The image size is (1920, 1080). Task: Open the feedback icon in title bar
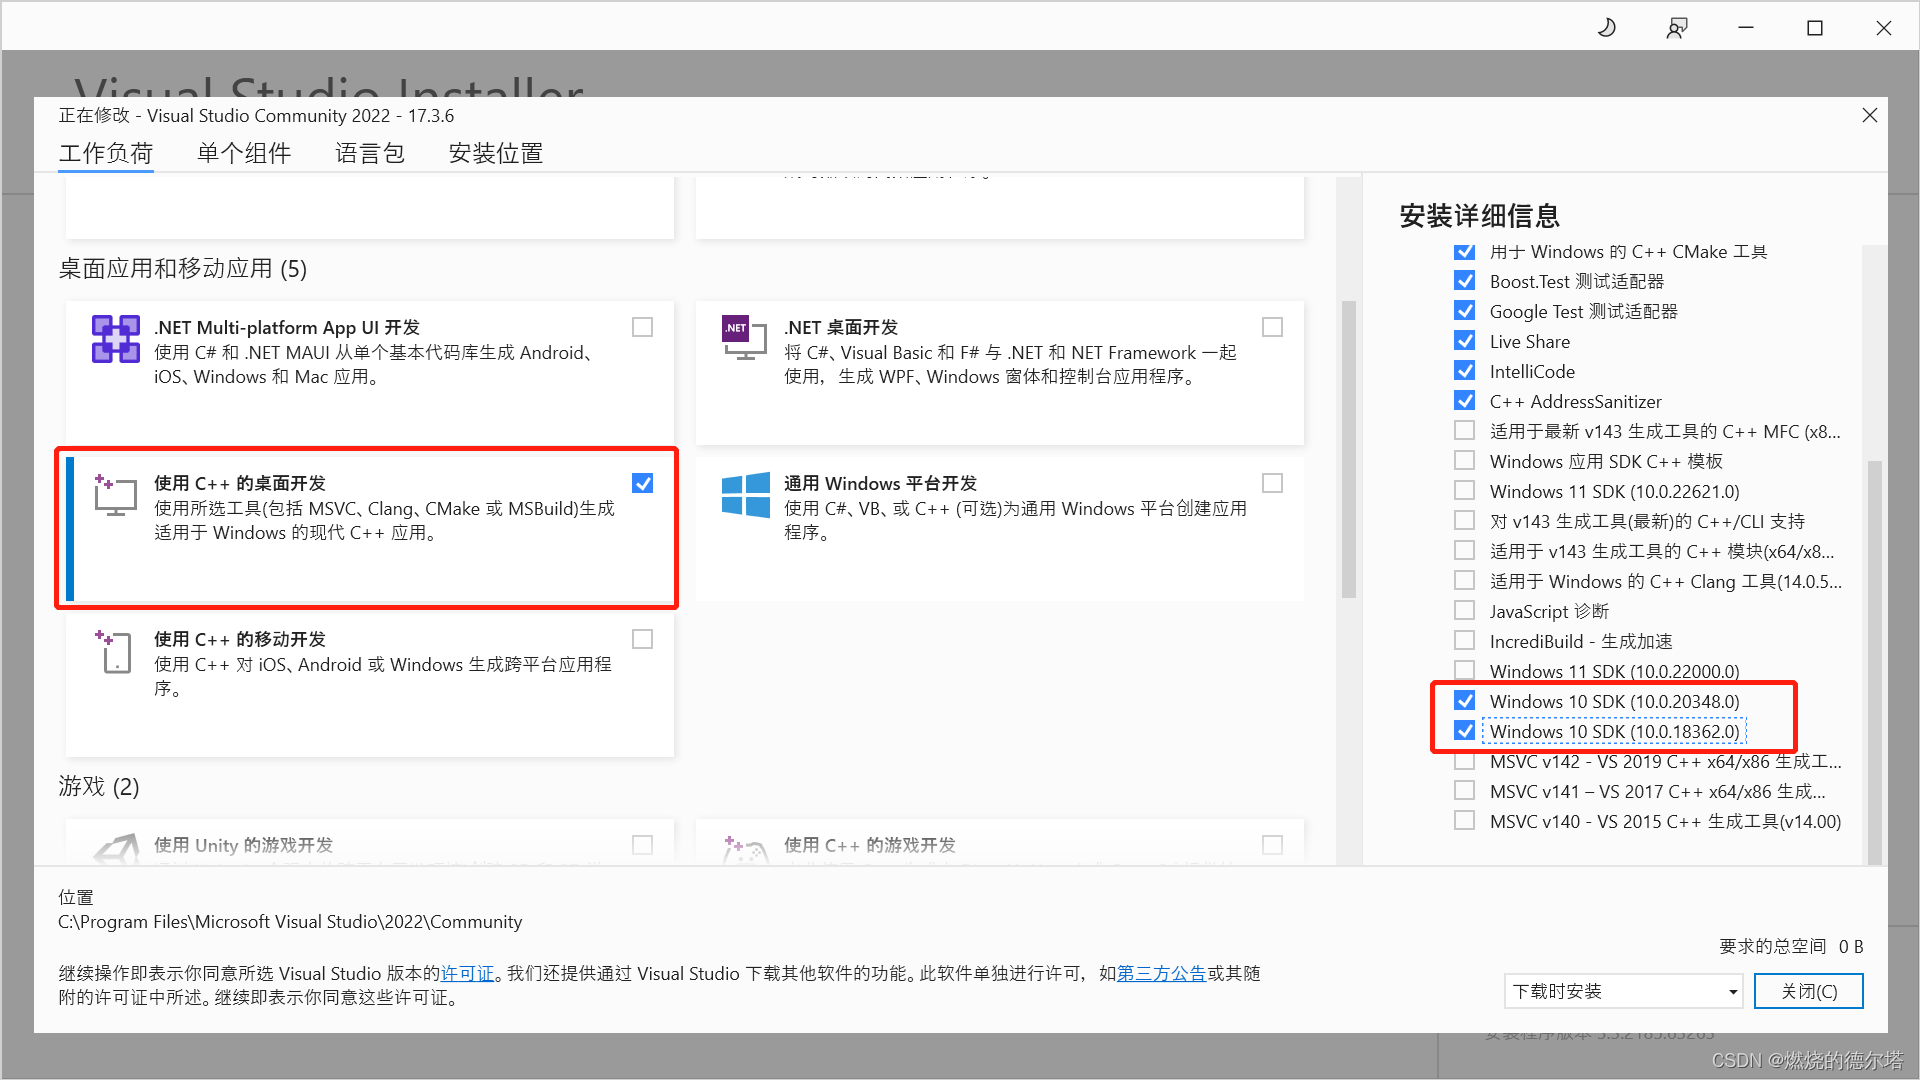1677,28
